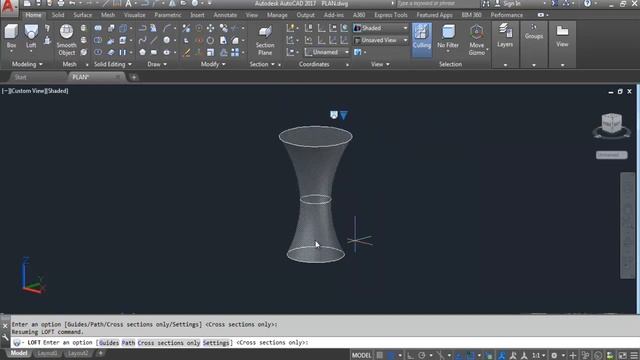Screen dimensions: 640x360
Task: Click the command line customize wrench icon
Action: 5,338
